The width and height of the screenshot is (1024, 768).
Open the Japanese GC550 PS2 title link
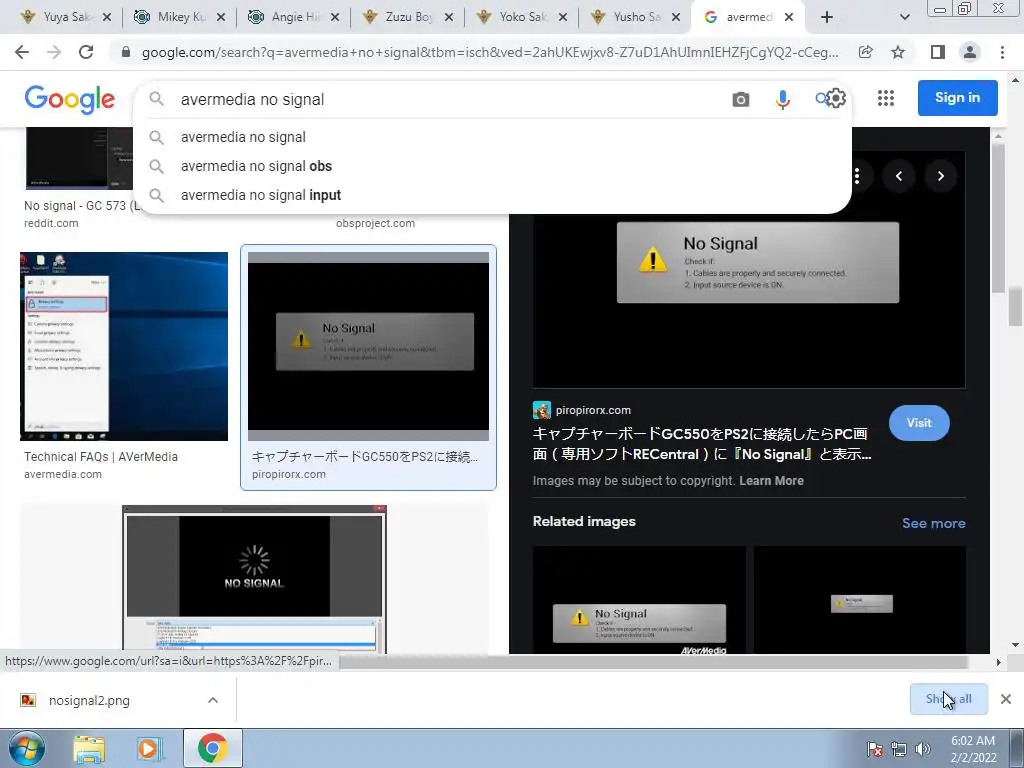pos(702,443)
